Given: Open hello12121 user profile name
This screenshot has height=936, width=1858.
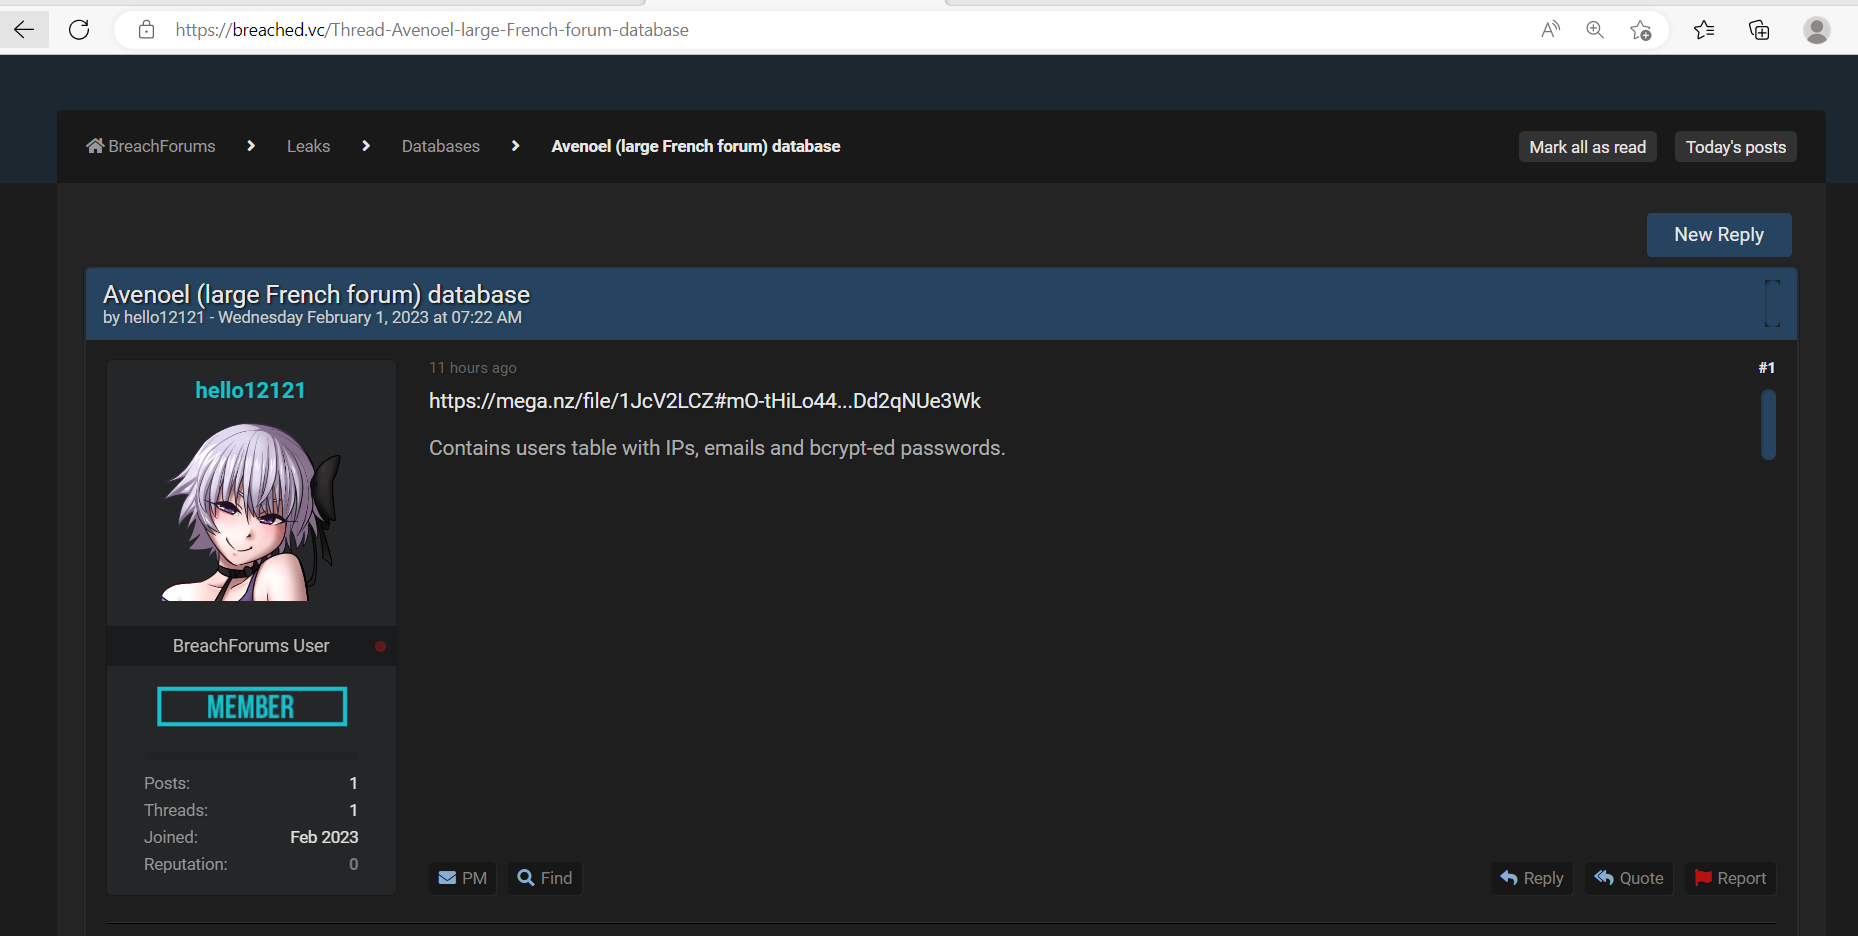Looking at the screenshot, I should 250,390.
